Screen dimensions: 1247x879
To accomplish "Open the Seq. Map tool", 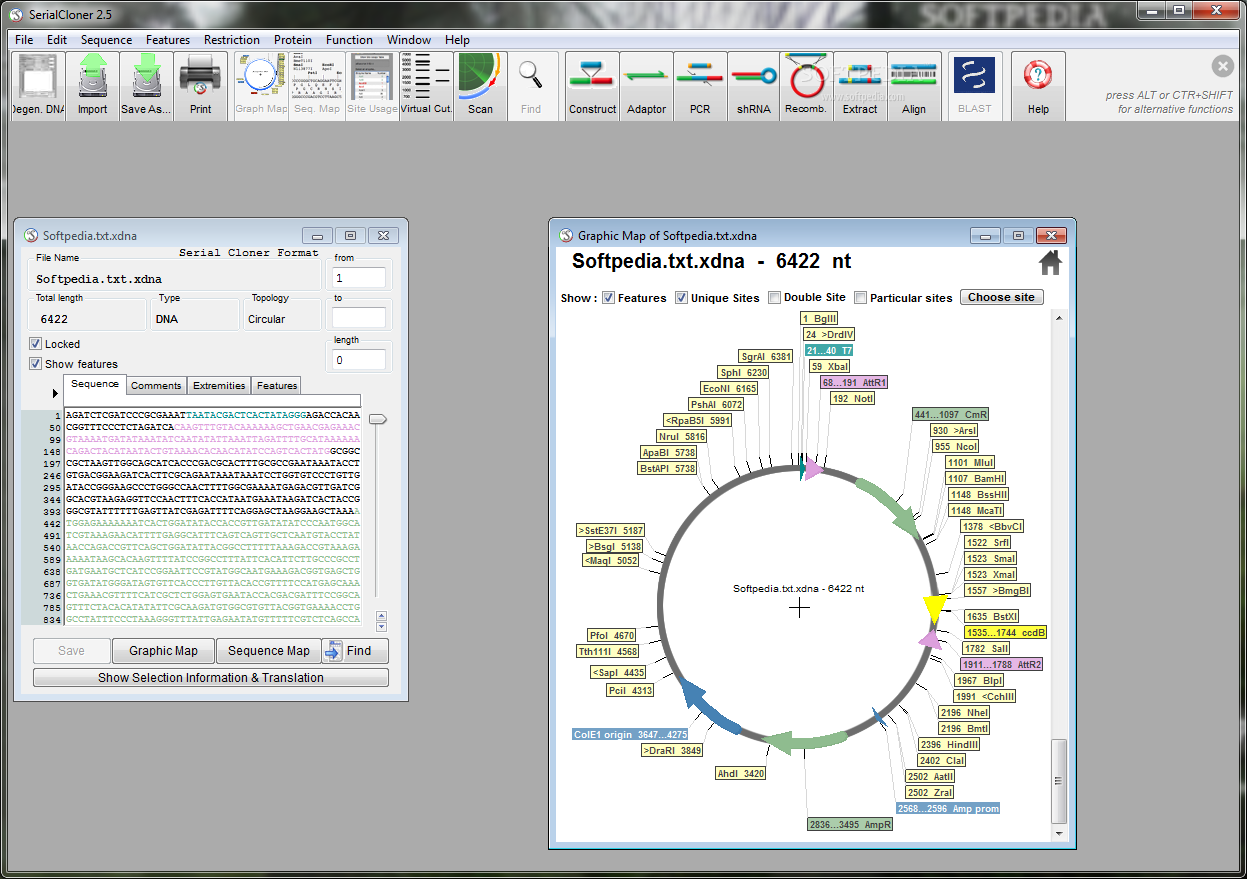I will click(317, 86).
